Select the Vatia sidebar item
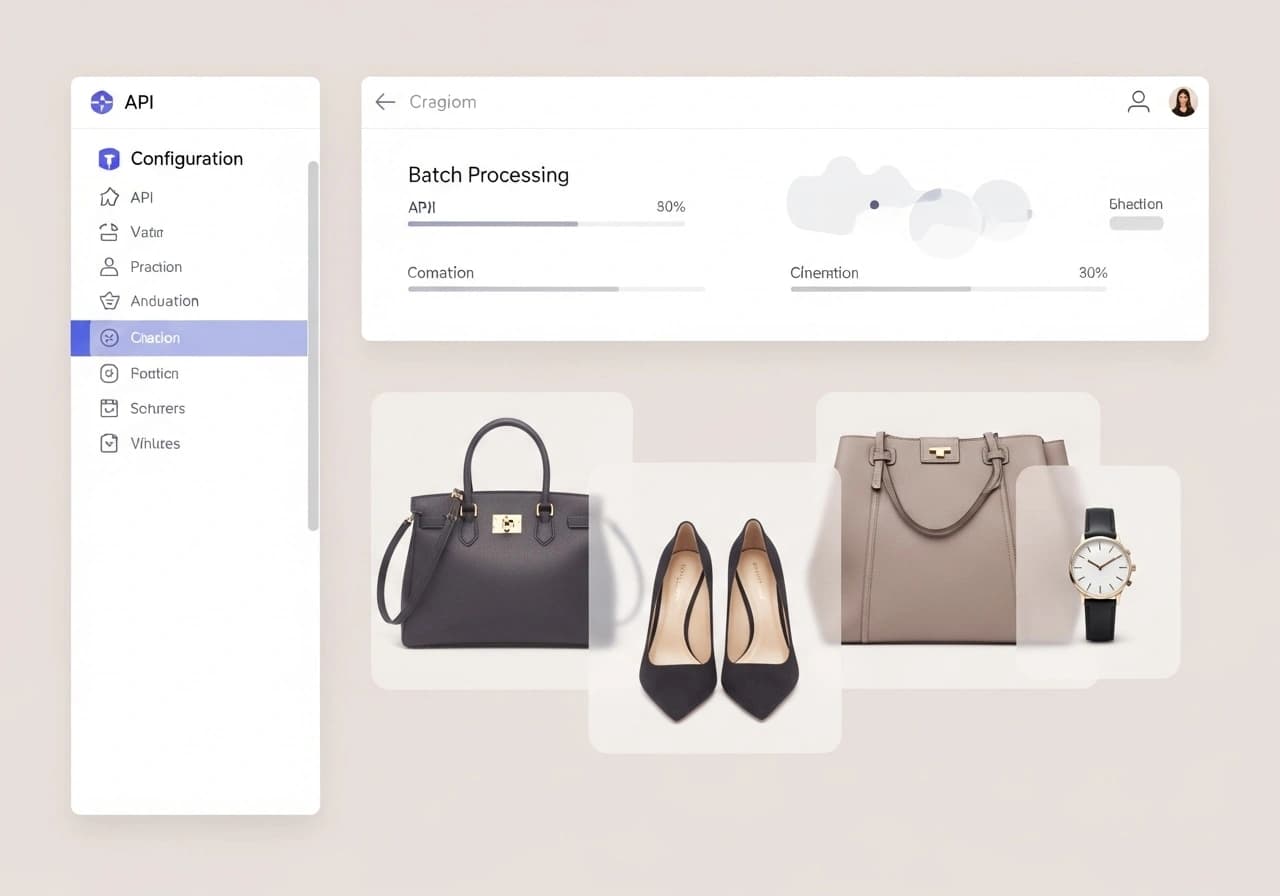1280x896 pixels. coord(146,232)
